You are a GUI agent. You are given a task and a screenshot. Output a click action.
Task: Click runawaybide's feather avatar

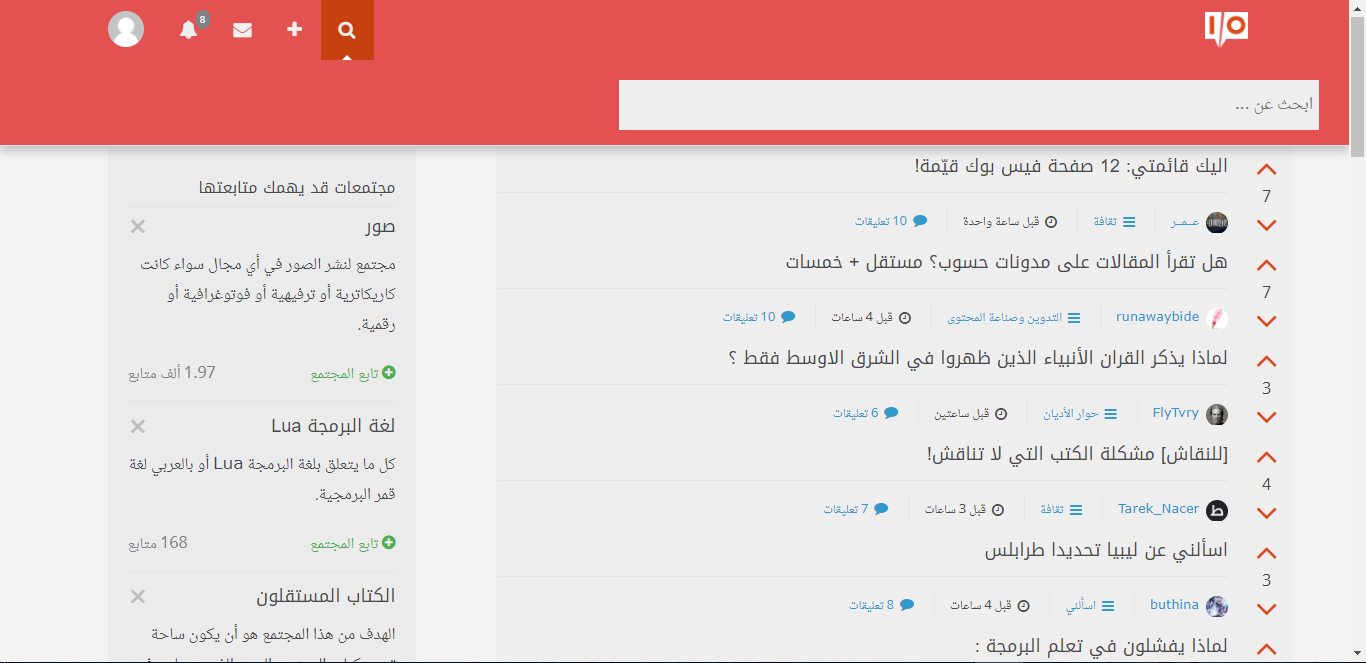pyautogui.click(x=1217, y=318)
